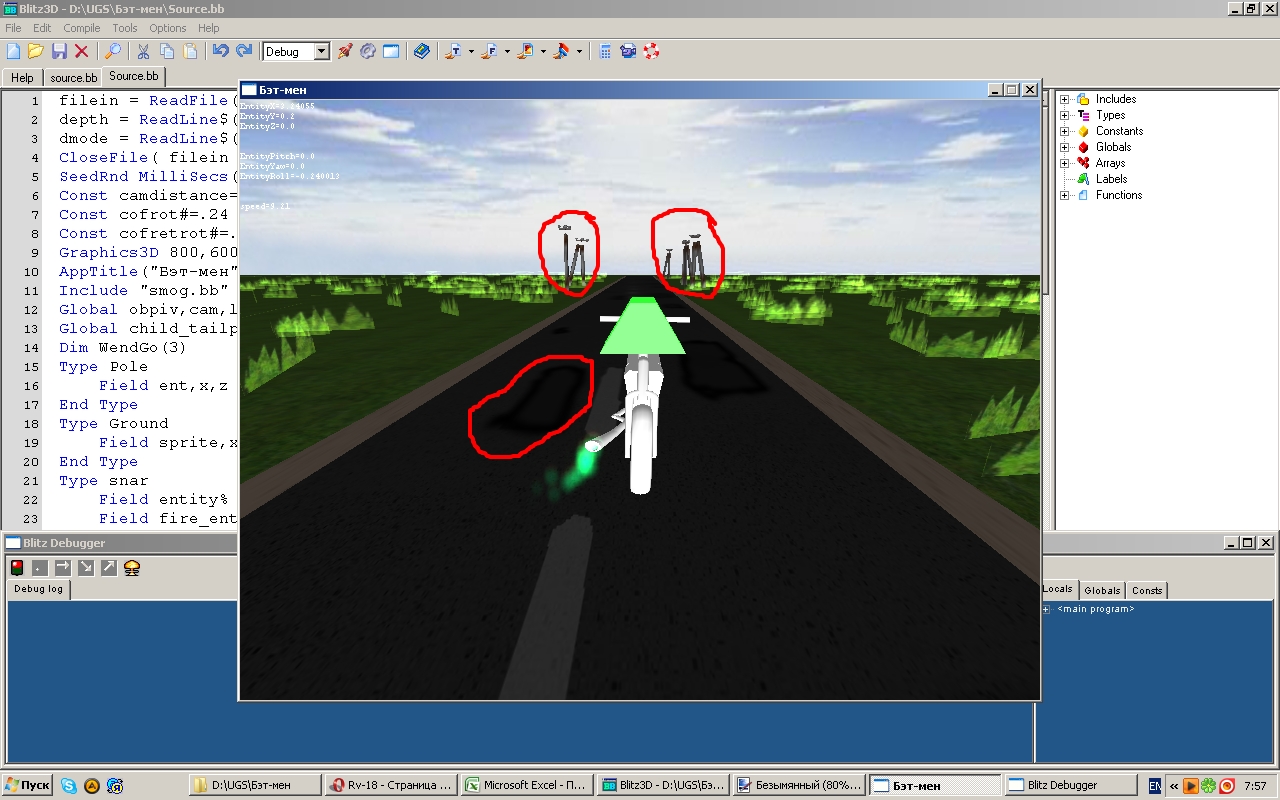Viewport: 1280px width, 800px height.
Task: Toggle the stoplight Stop button in debugger
Action: point(17,568)
